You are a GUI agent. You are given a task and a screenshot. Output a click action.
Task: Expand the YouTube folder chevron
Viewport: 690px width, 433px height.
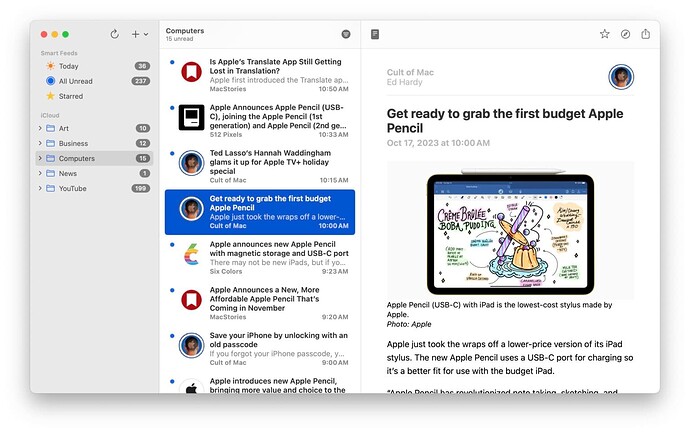[40, 188]
